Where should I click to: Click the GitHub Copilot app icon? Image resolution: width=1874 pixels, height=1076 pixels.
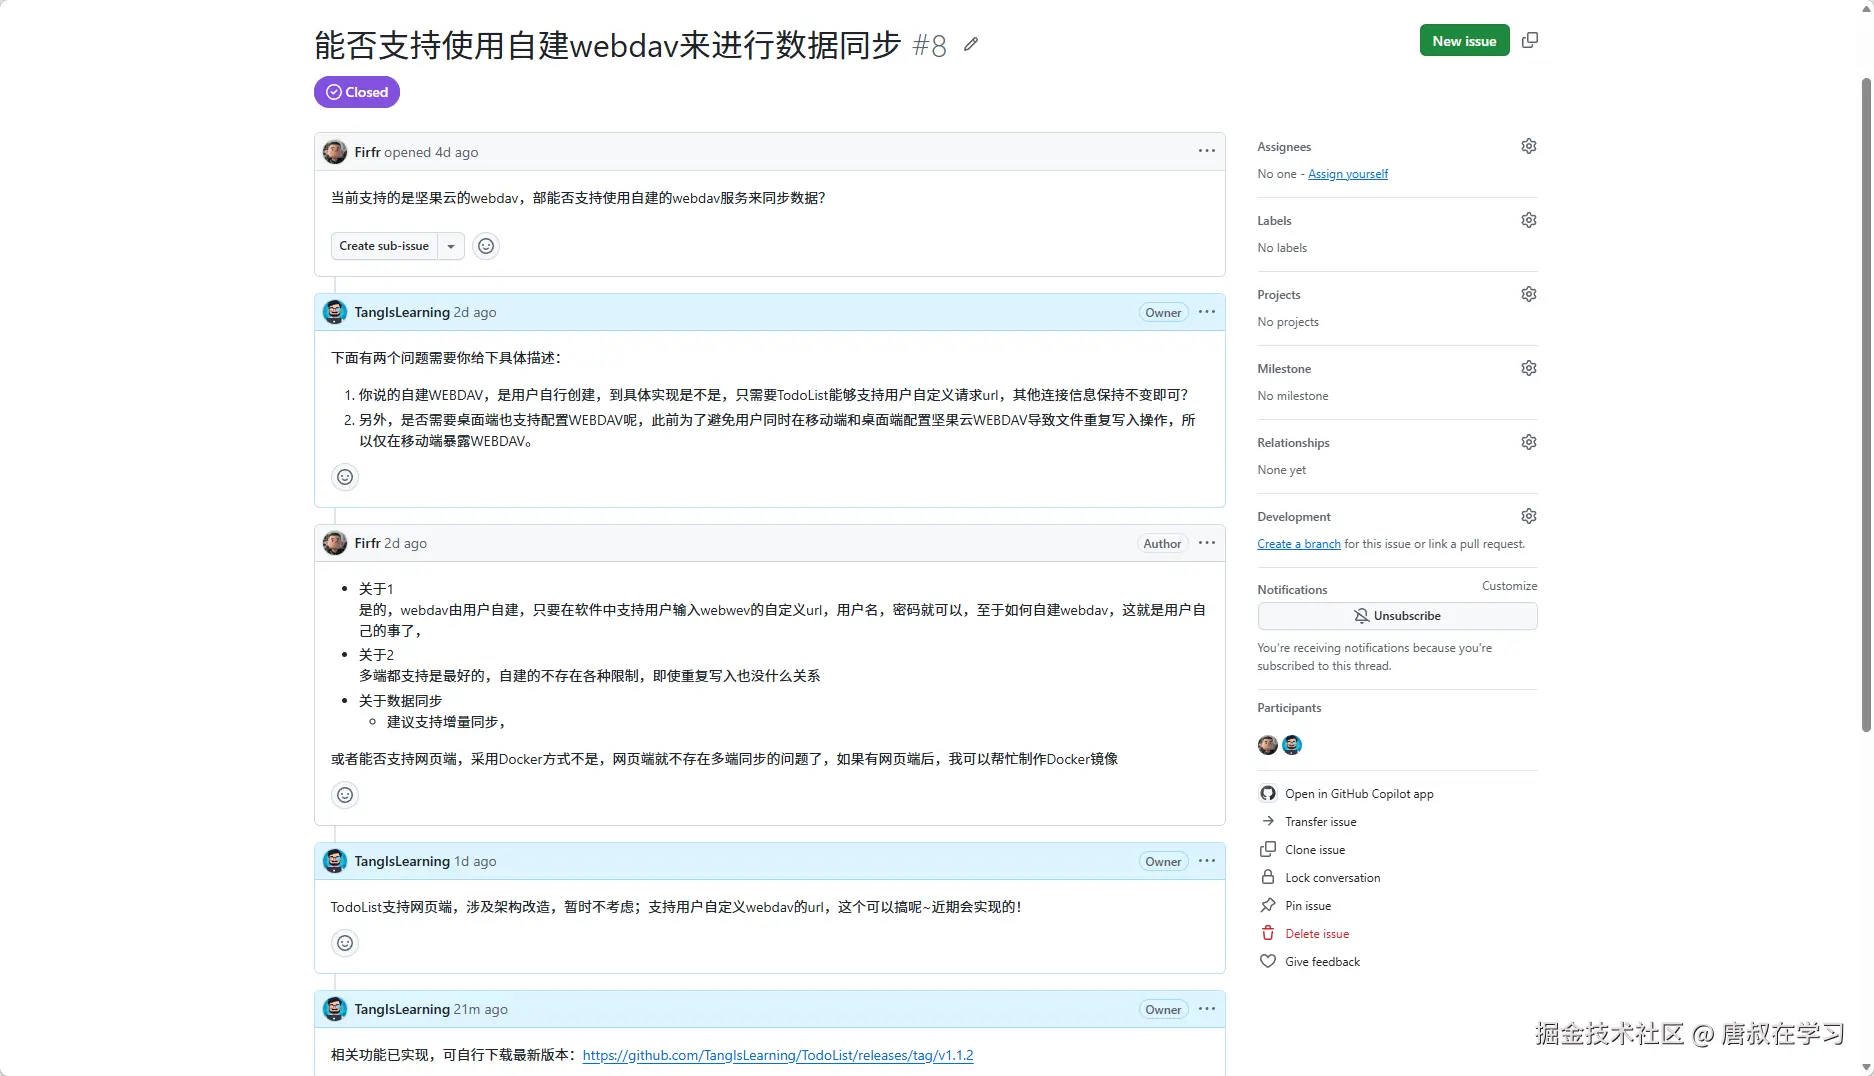pyautogui.click(x=1267, y=794)
